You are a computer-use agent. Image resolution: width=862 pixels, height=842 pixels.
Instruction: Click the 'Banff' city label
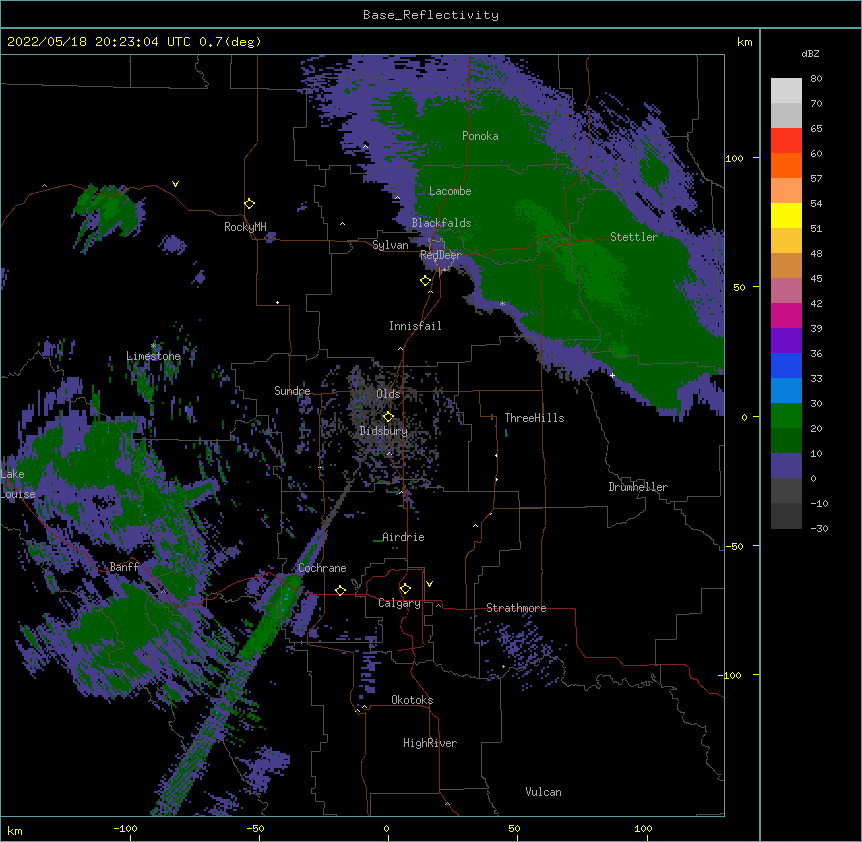click(x=124, y=567)
